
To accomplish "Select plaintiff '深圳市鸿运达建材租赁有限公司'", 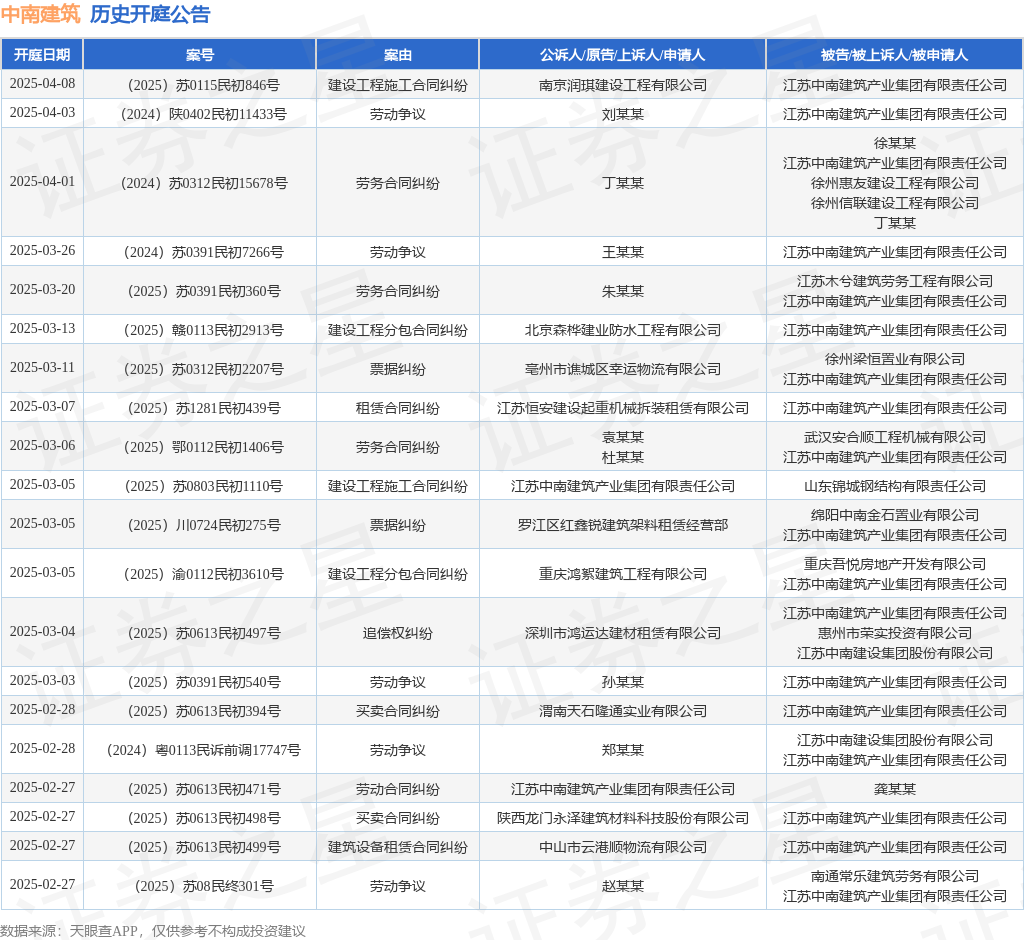I will [x=622, y=634].
